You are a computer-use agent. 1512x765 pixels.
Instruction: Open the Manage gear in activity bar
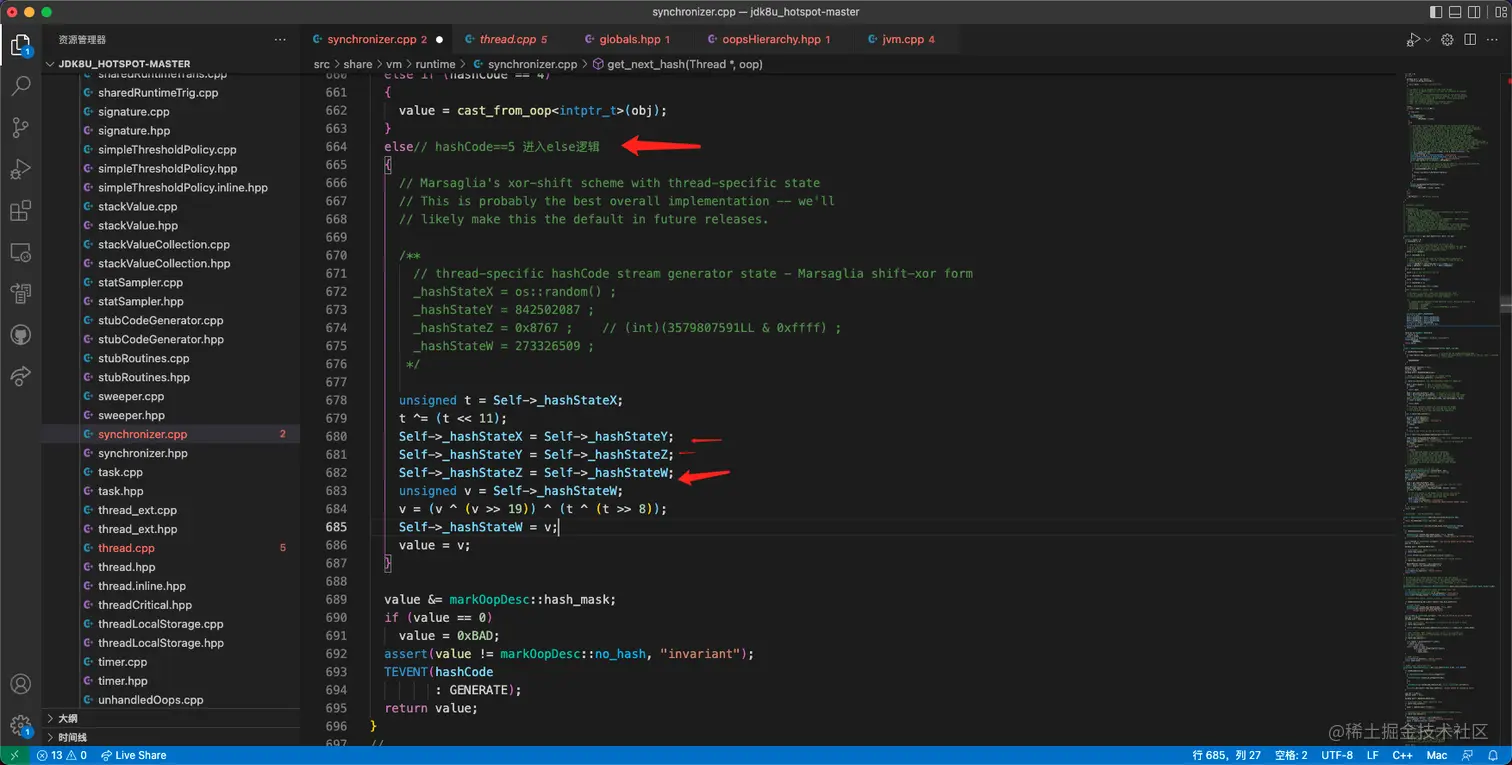20,726
